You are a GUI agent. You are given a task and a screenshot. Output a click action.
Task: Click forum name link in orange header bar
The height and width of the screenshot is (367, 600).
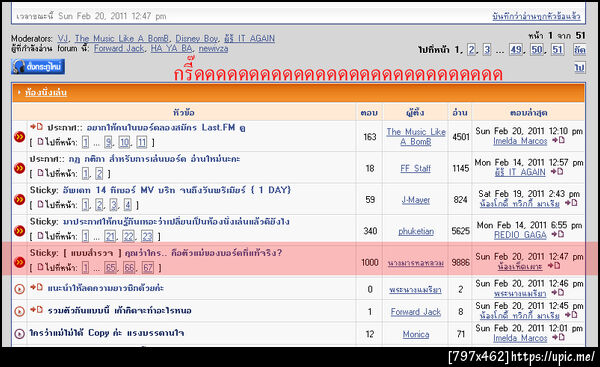coord(46,93)
